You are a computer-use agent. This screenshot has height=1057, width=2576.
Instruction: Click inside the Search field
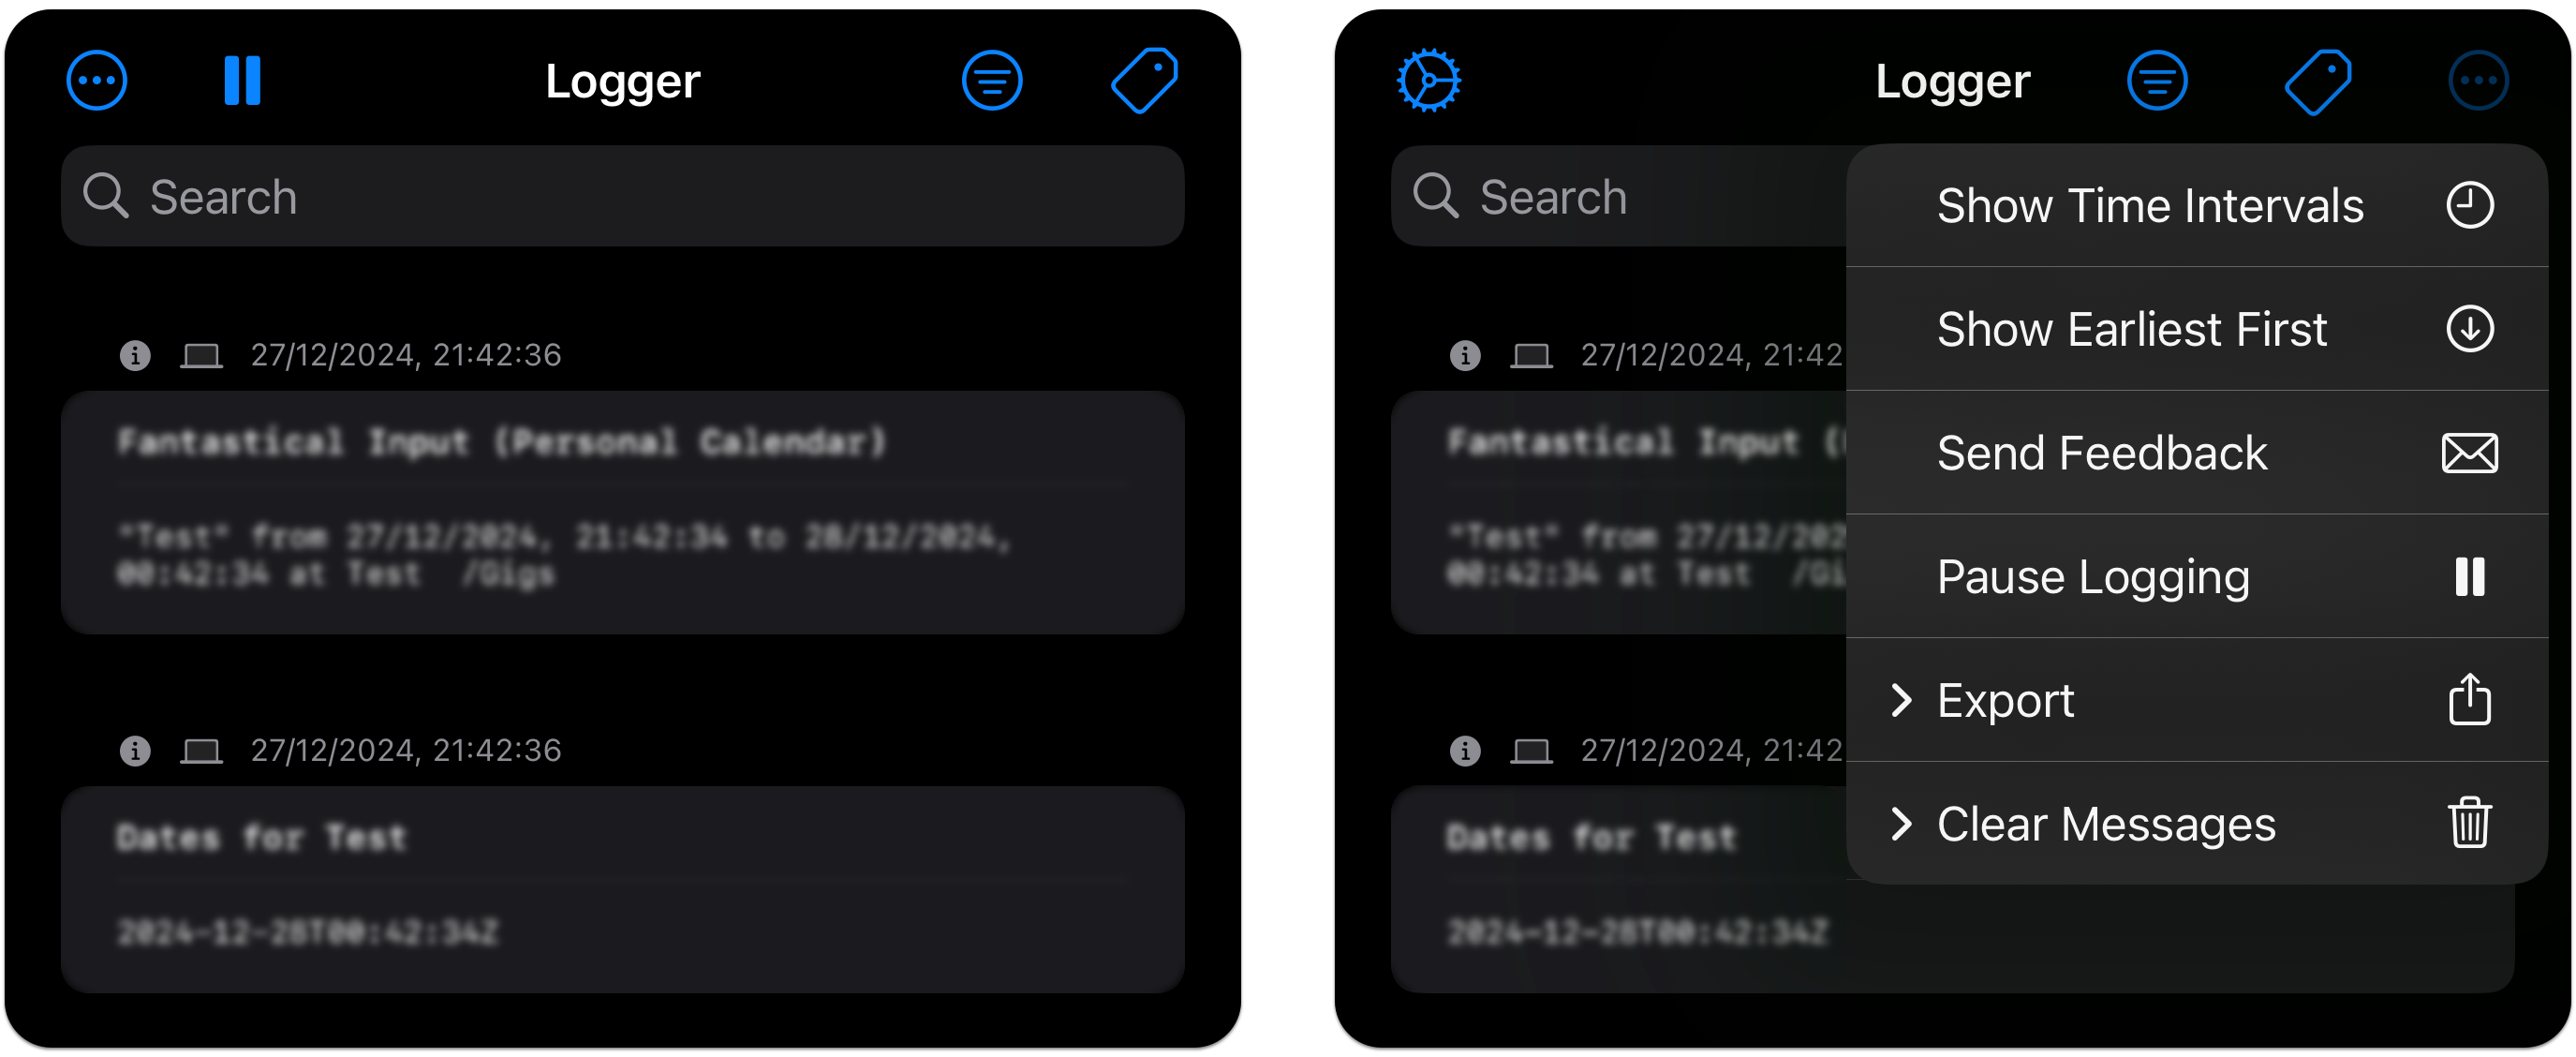(622, 196)
